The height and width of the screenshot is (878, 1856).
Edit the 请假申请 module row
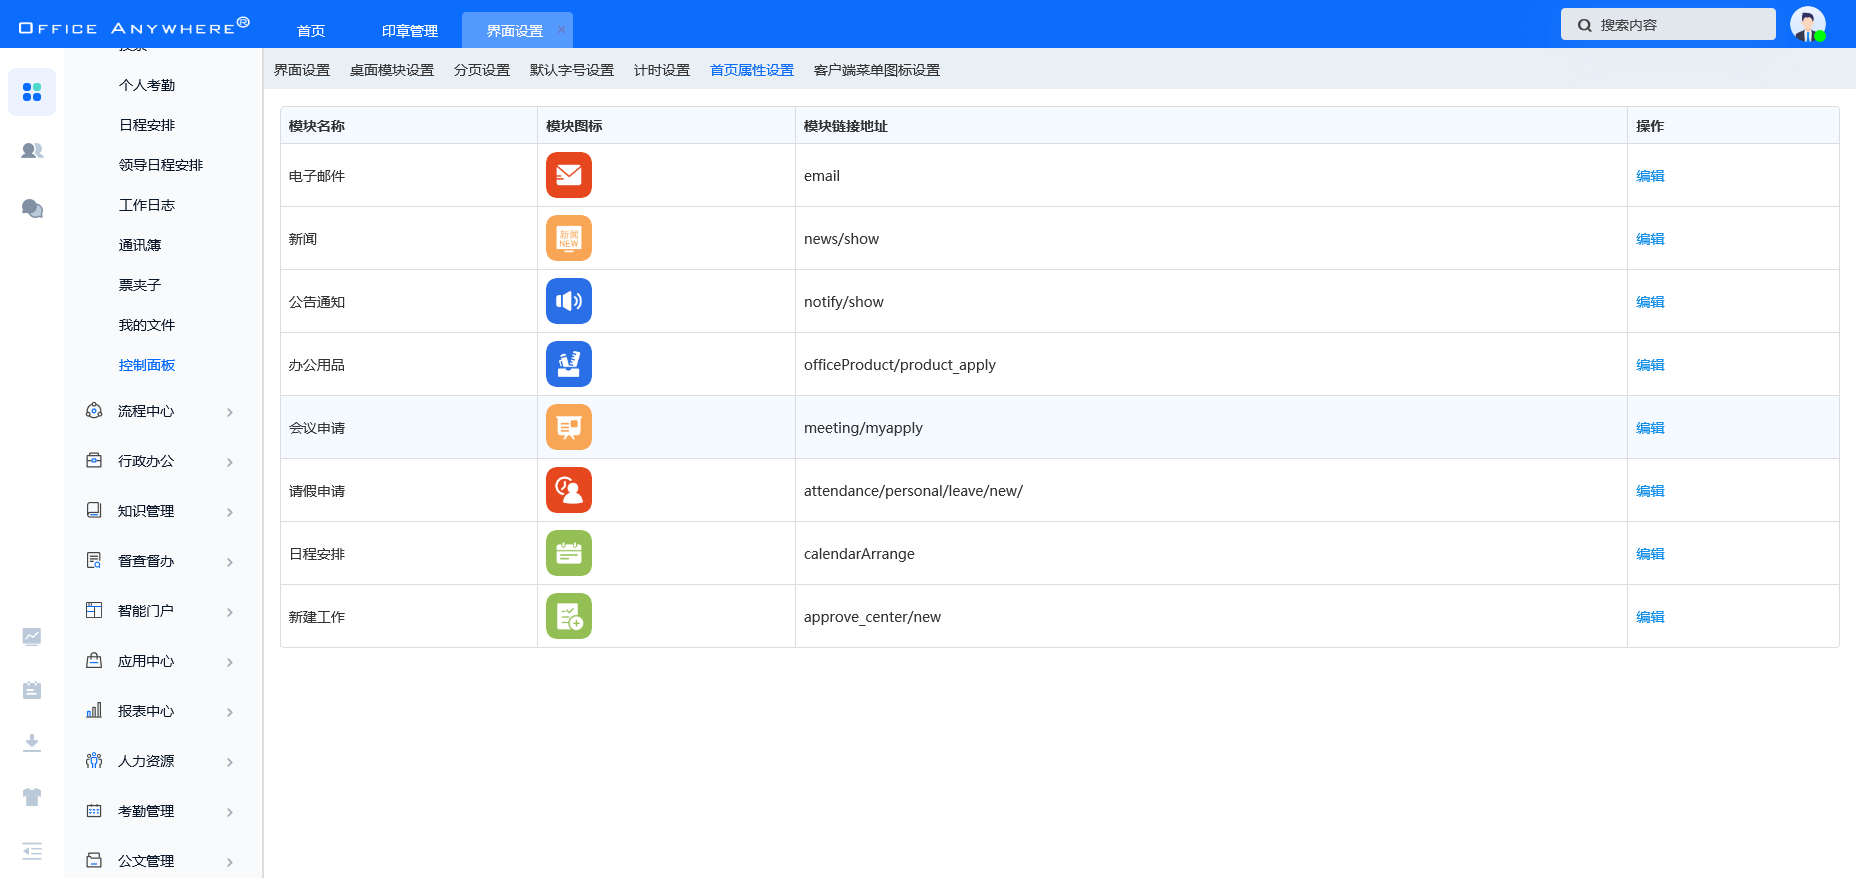(x=1650, y=491)
